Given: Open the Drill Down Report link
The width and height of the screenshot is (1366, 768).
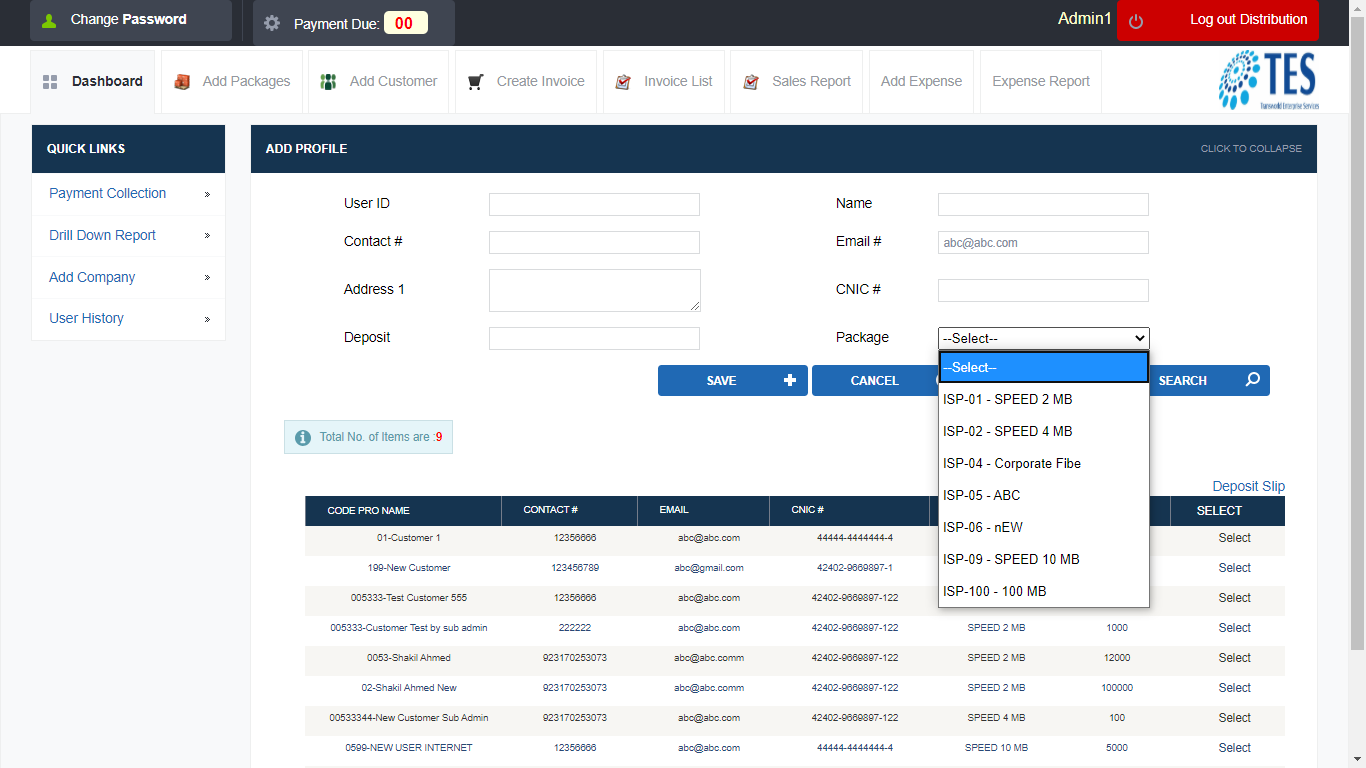Looking at the screenshot, I should [103, 235].
